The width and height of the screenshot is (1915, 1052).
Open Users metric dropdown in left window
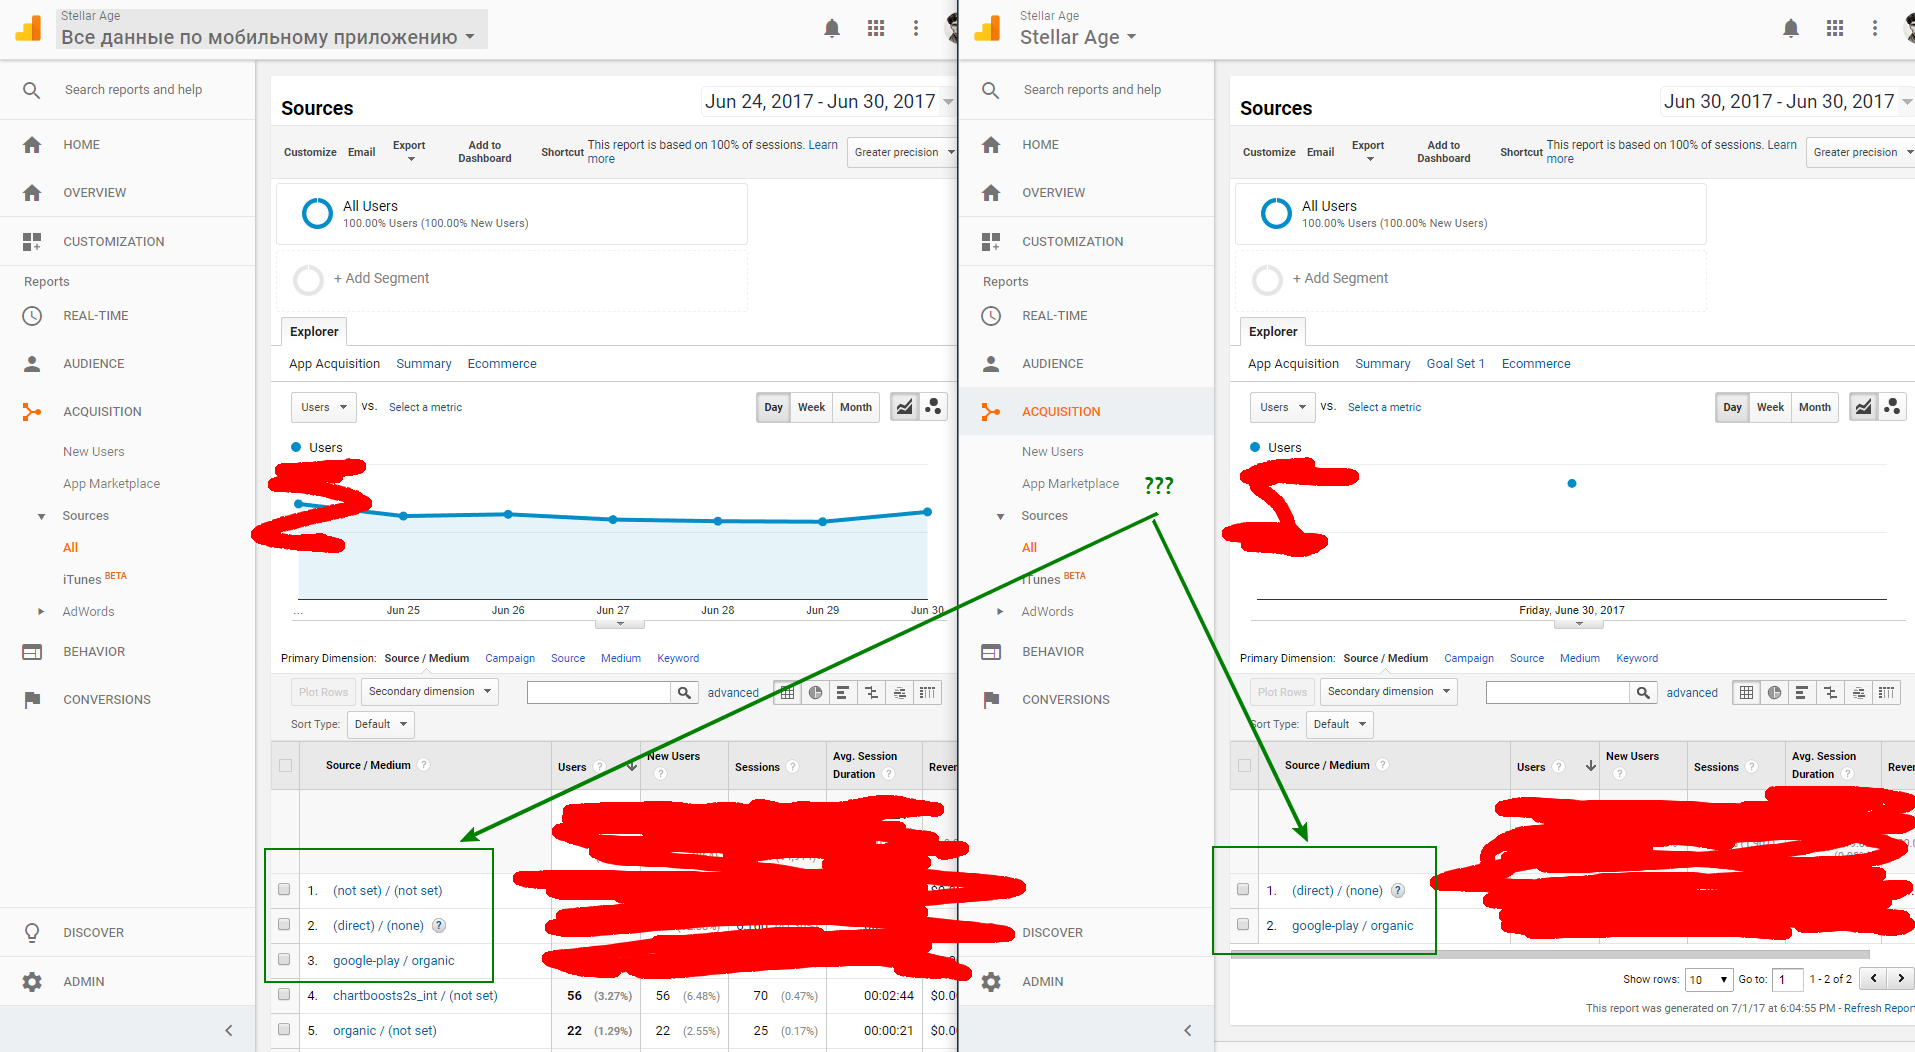click(324, 407)
